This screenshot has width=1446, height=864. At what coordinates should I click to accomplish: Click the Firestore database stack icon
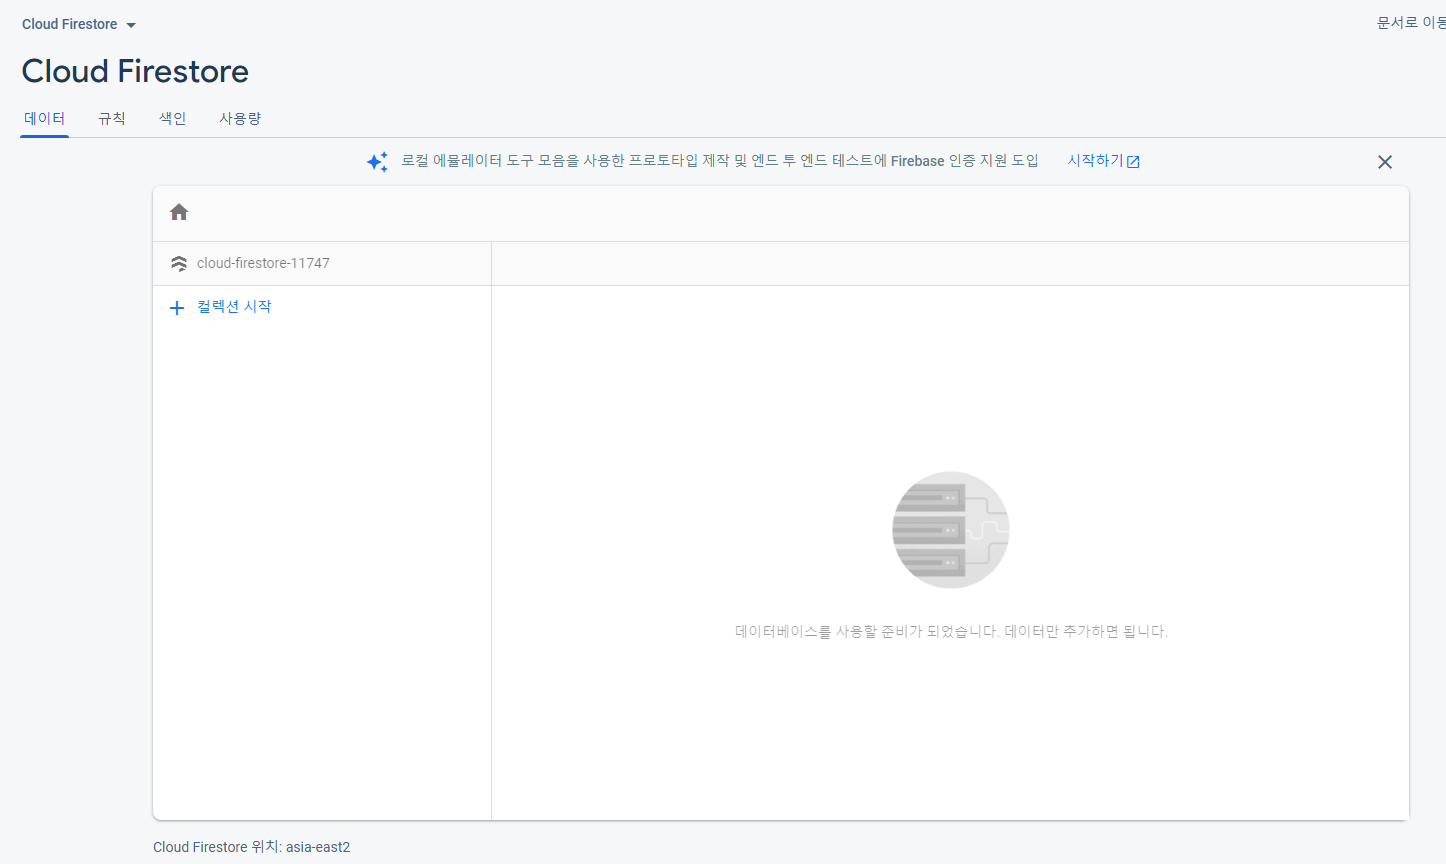[179, 264]
